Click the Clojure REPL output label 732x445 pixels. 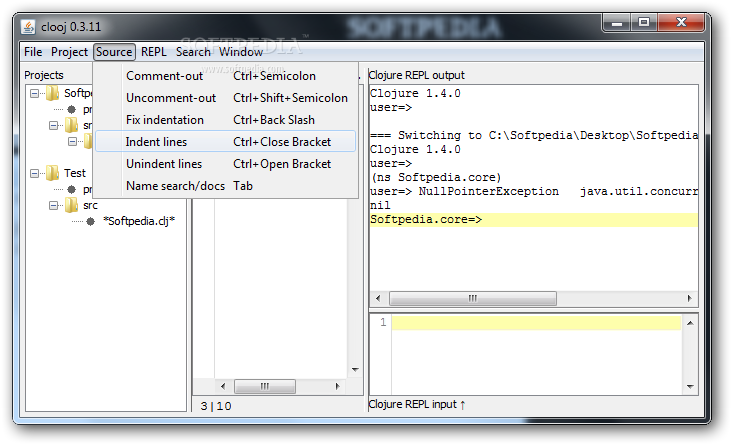(416, 75)
